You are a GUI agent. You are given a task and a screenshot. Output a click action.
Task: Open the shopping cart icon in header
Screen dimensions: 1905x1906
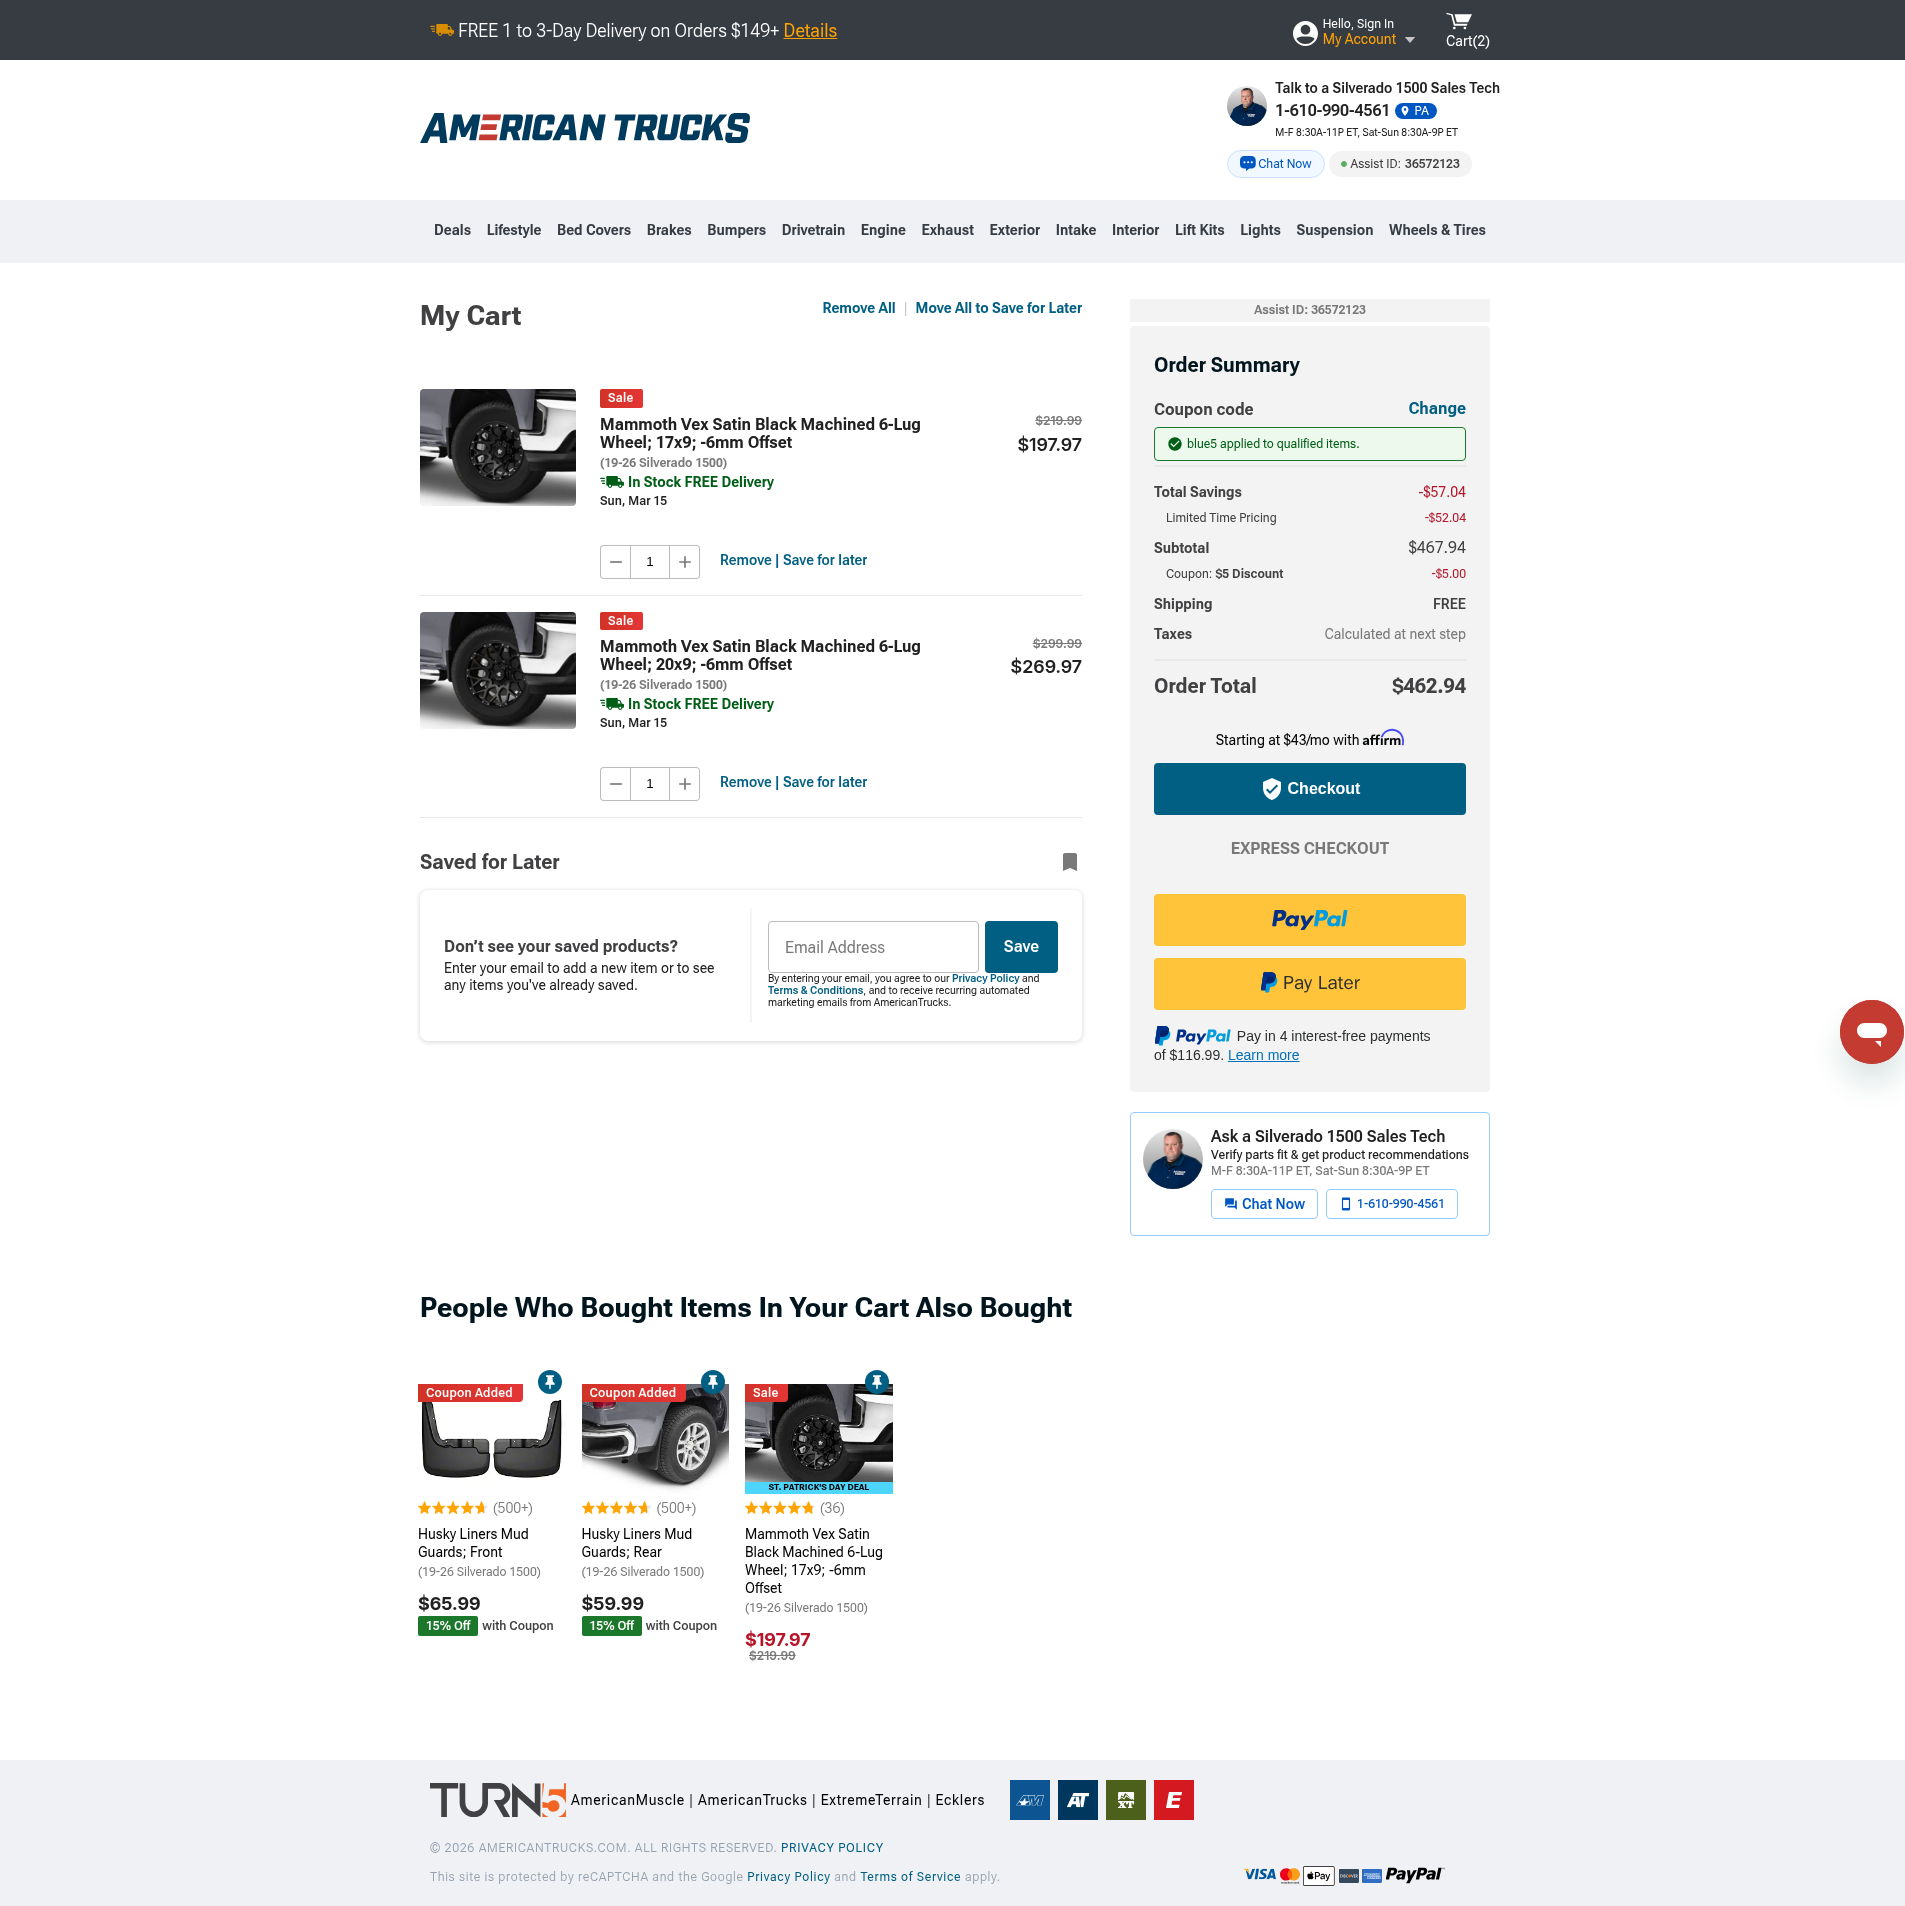click(x=1459, y=22)
